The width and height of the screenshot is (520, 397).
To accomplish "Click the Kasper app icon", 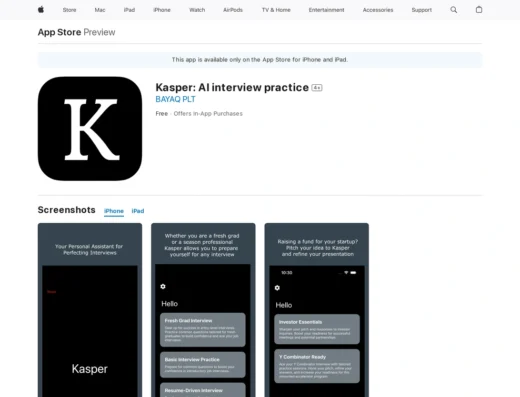I will (90, 129).
